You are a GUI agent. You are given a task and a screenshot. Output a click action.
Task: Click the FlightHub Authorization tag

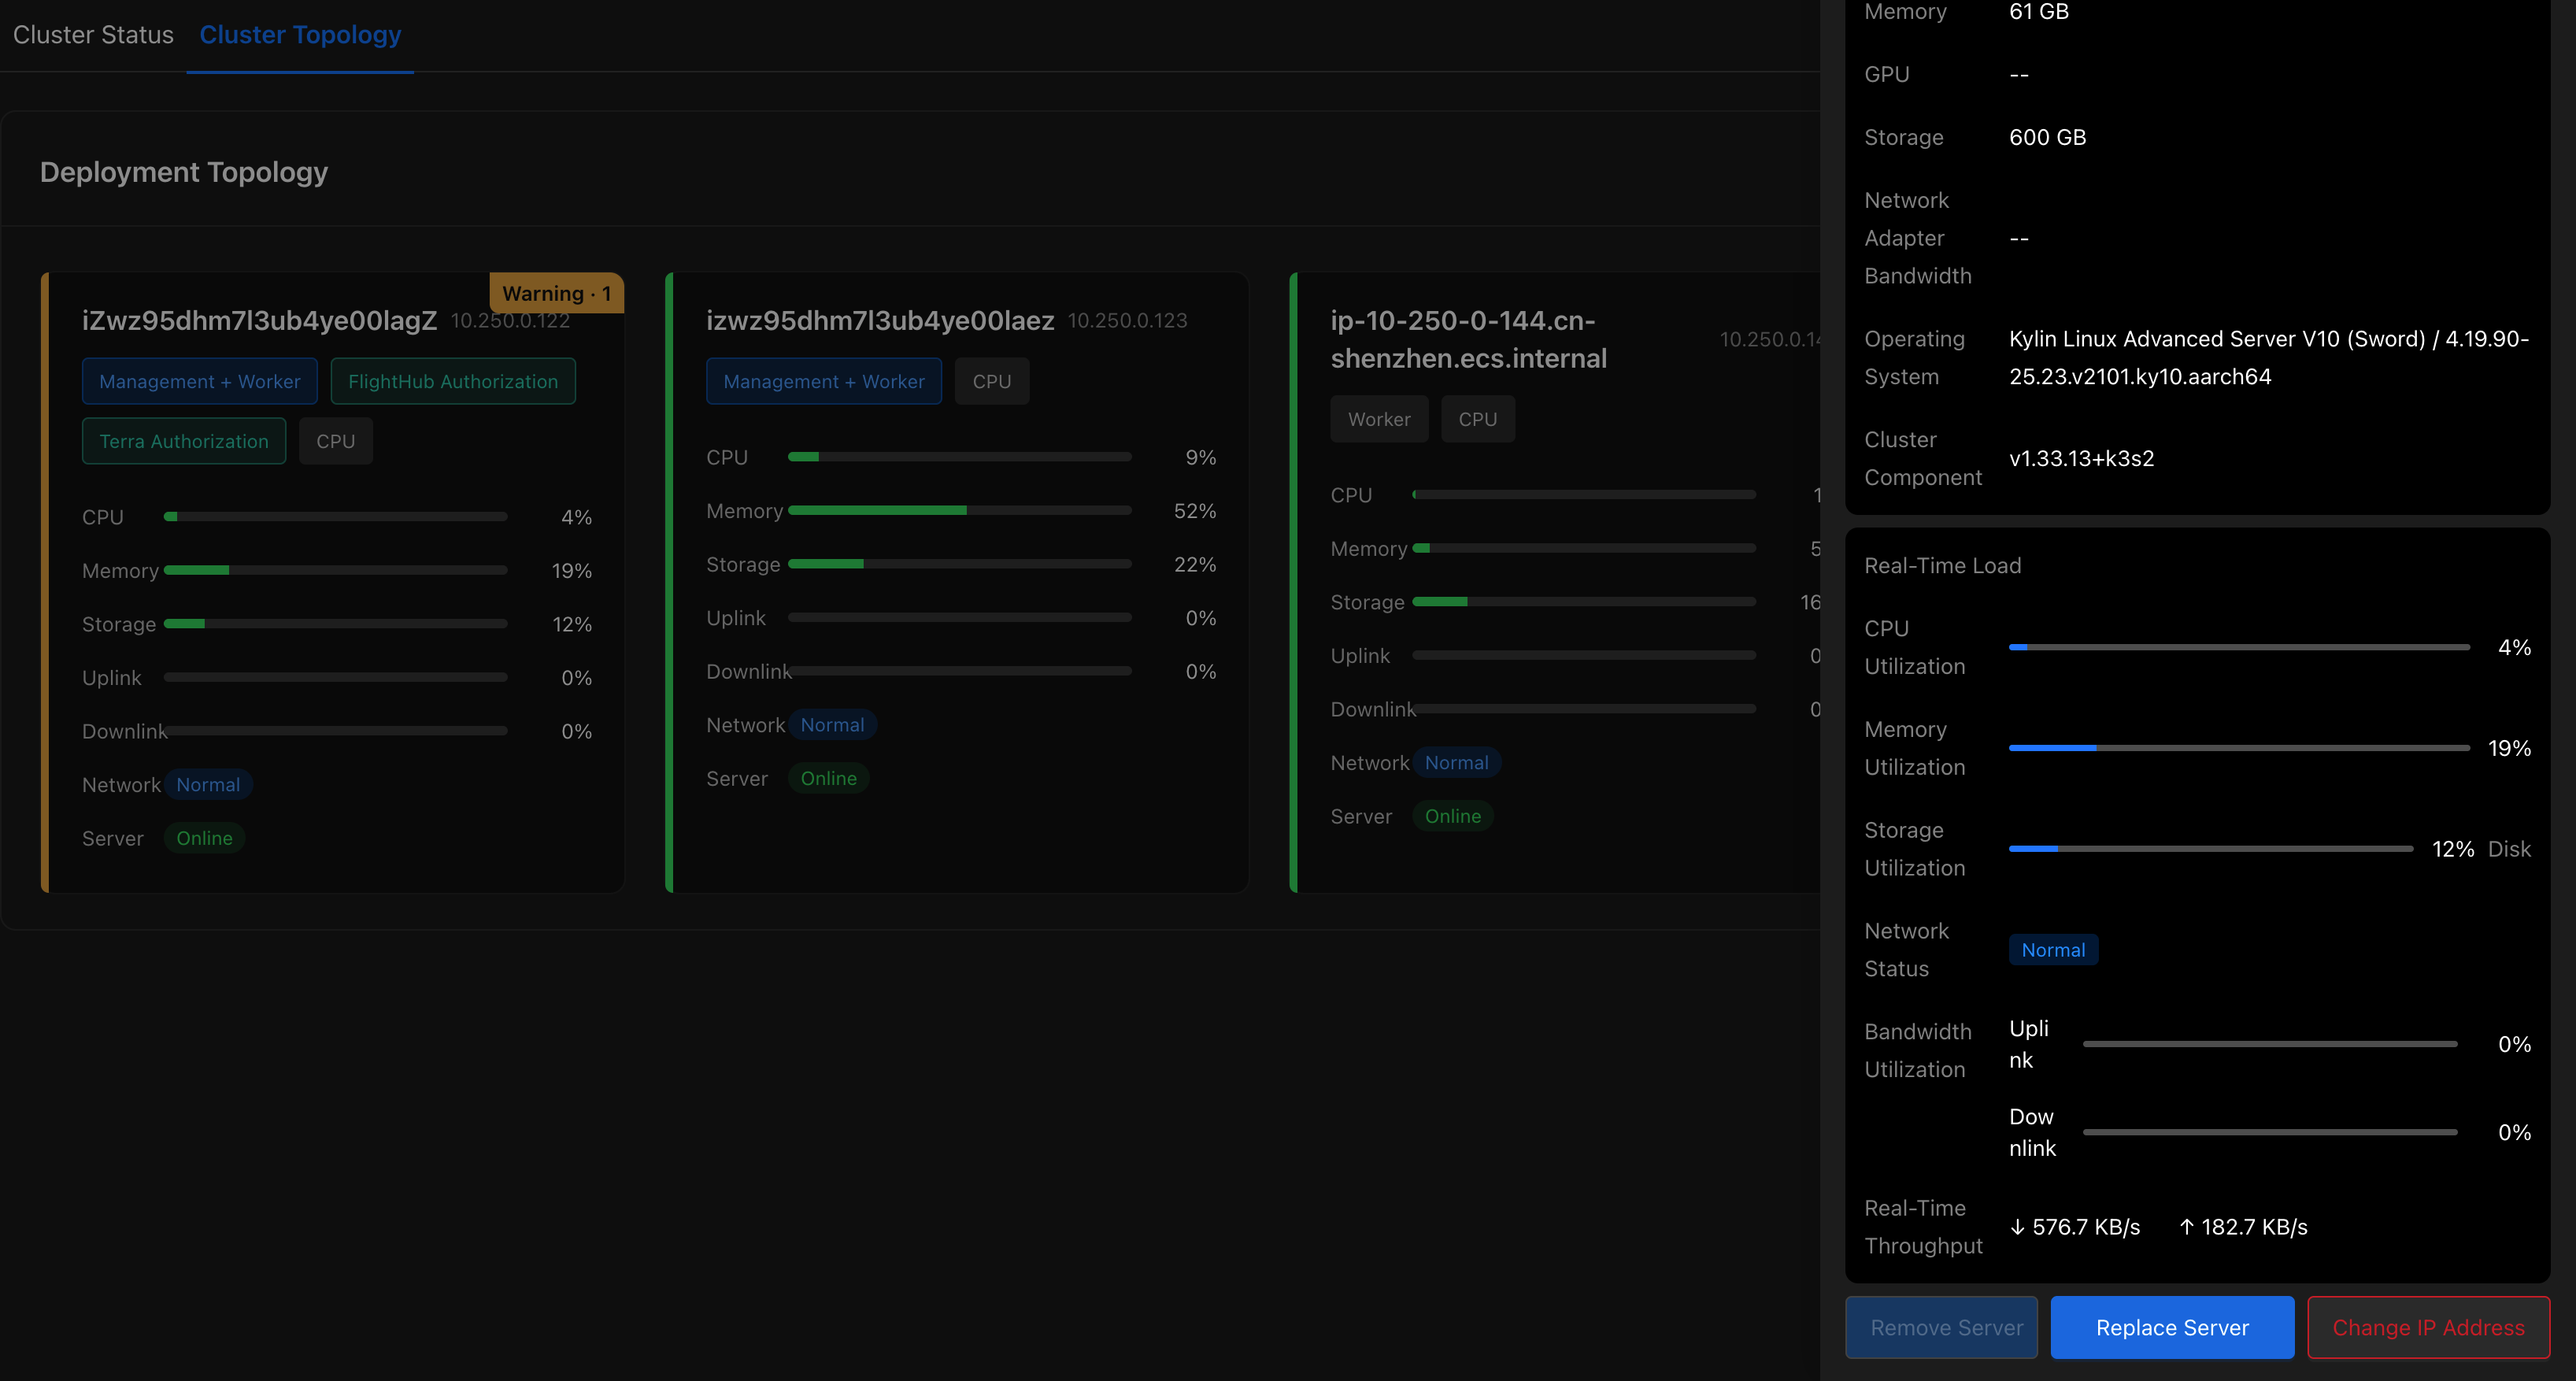point(453,381)
